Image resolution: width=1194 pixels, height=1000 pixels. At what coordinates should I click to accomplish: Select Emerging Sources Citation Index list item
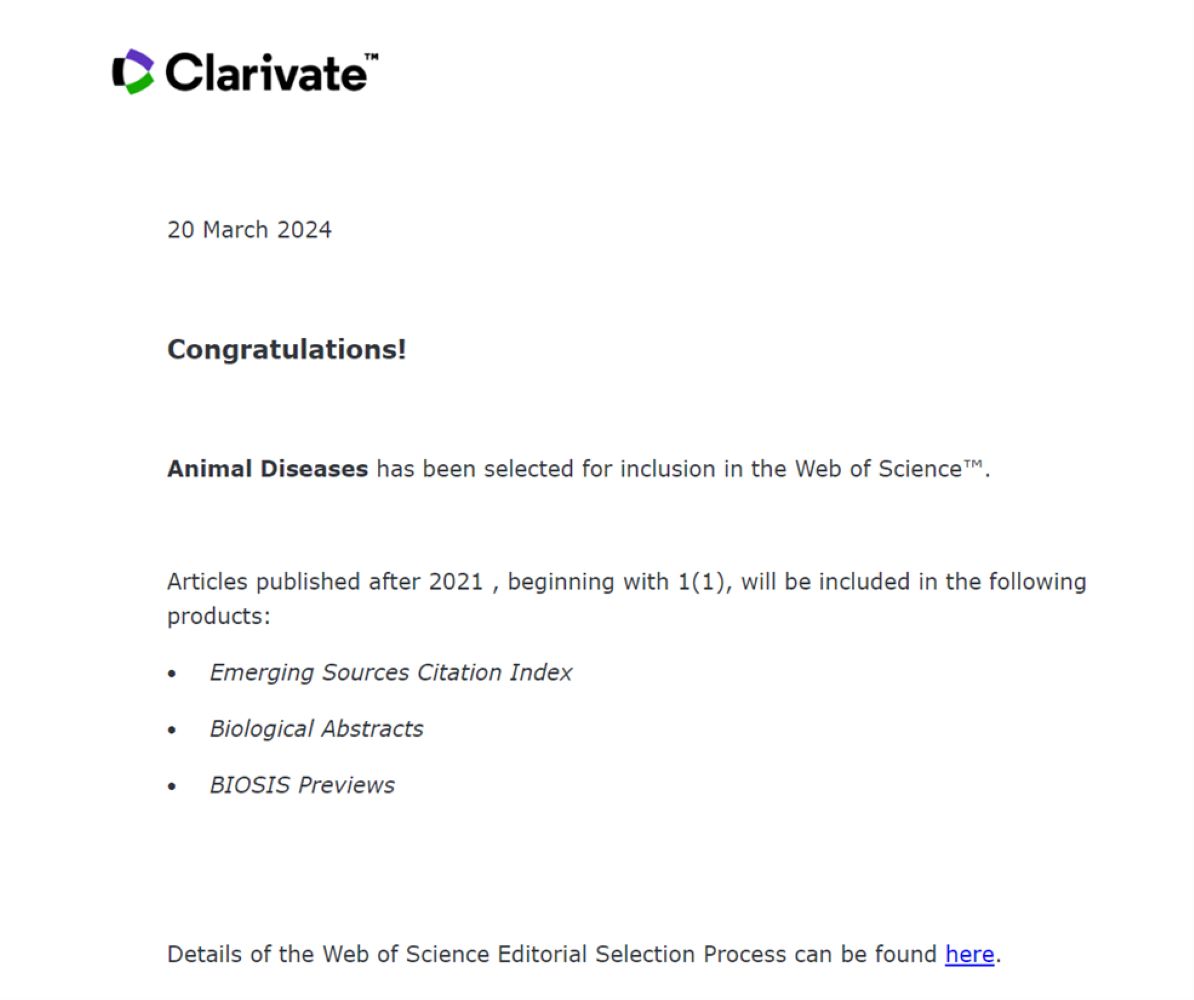[390, 673]
